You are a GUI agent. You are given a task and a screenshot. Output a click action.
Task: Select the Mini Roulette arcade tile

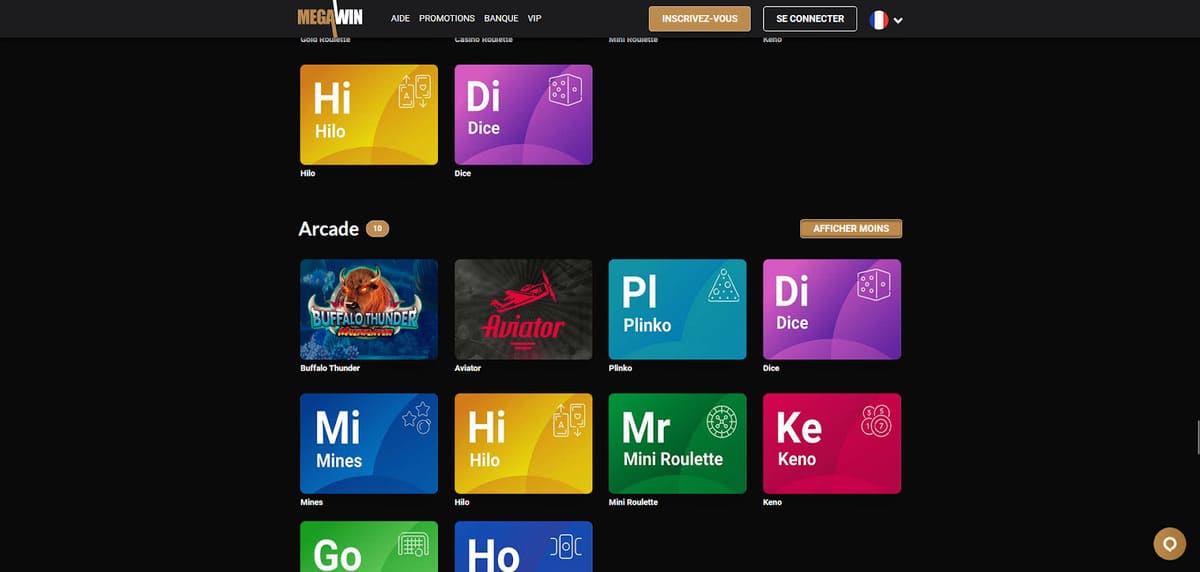(x=677, y=443)
